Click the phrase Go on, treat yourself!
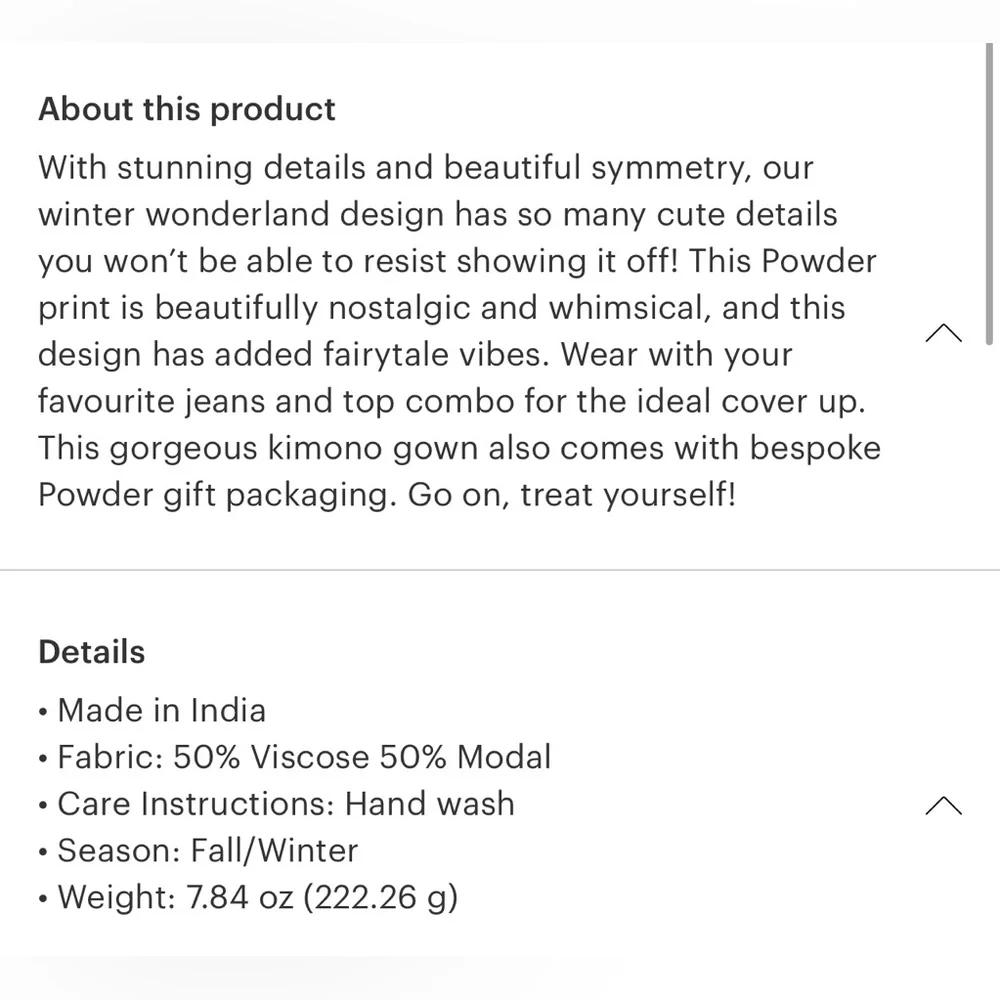1000x1000 pixels. [571, 495]
